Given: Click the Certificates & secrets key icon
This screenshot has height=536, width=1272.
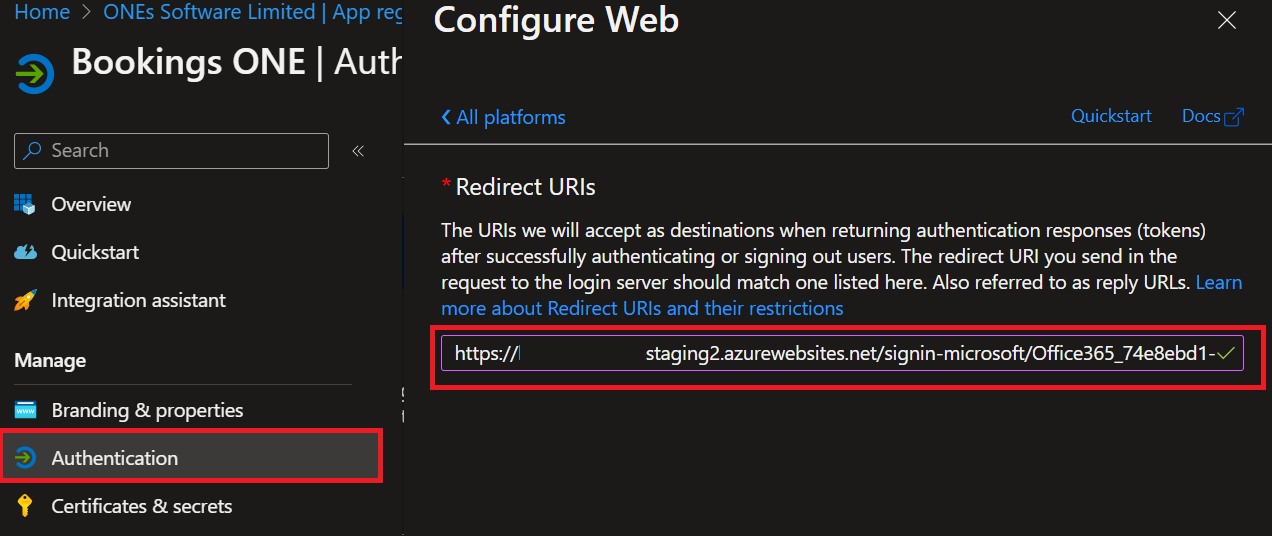Looking at the screenshot, I should (x=25, y=506).
